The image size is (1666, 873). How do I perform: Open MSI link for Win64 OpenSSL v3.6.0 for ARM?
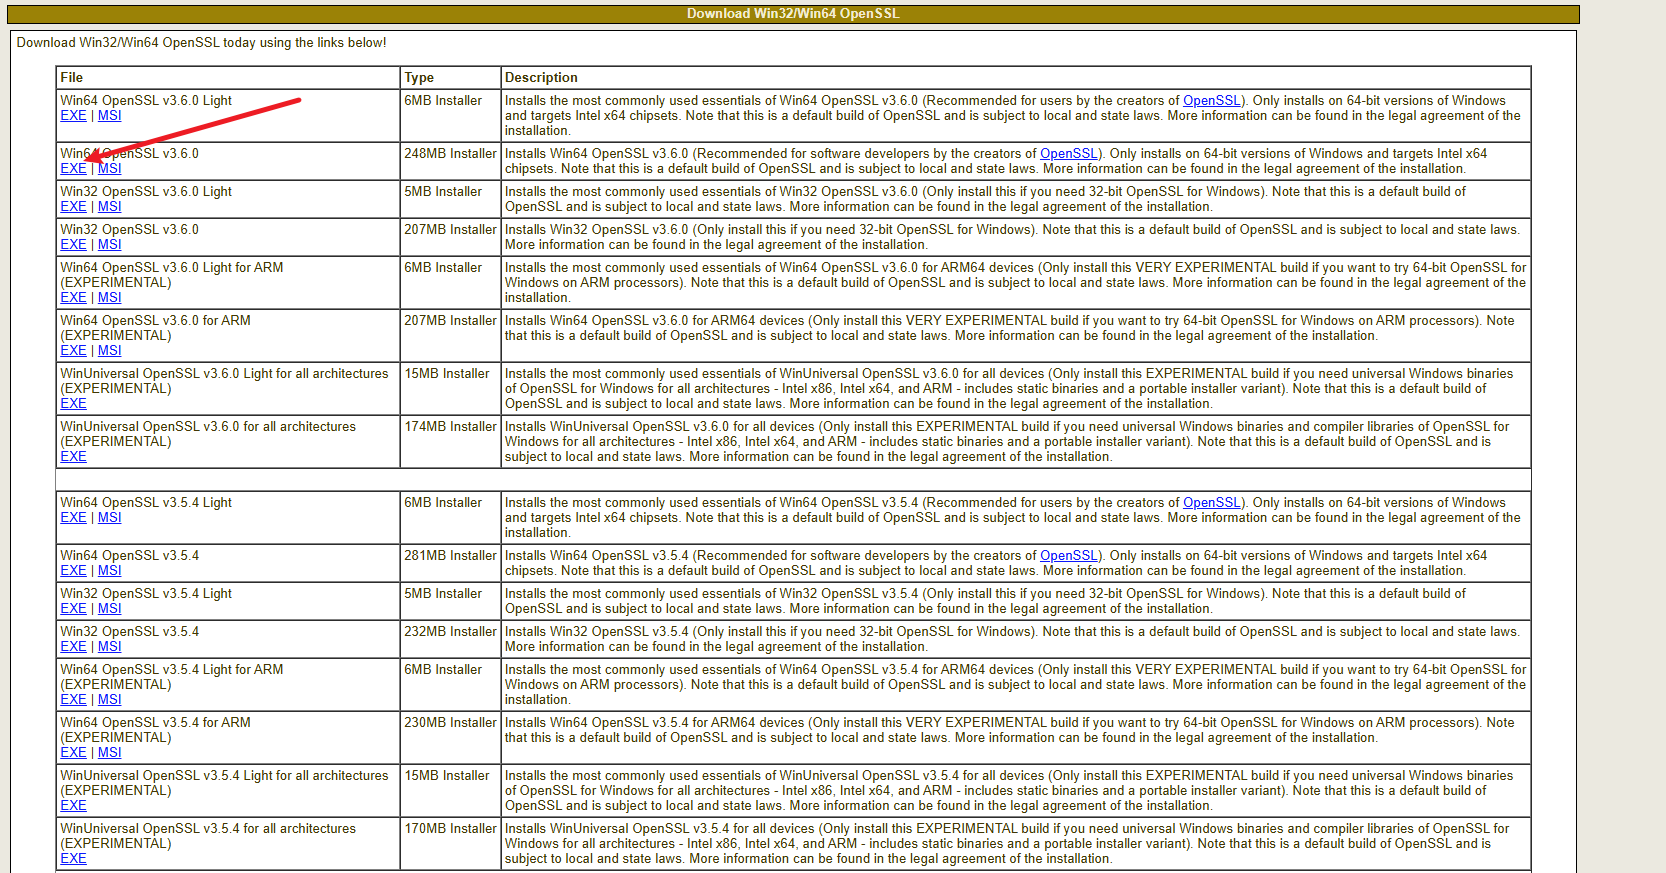coord(109,351)
